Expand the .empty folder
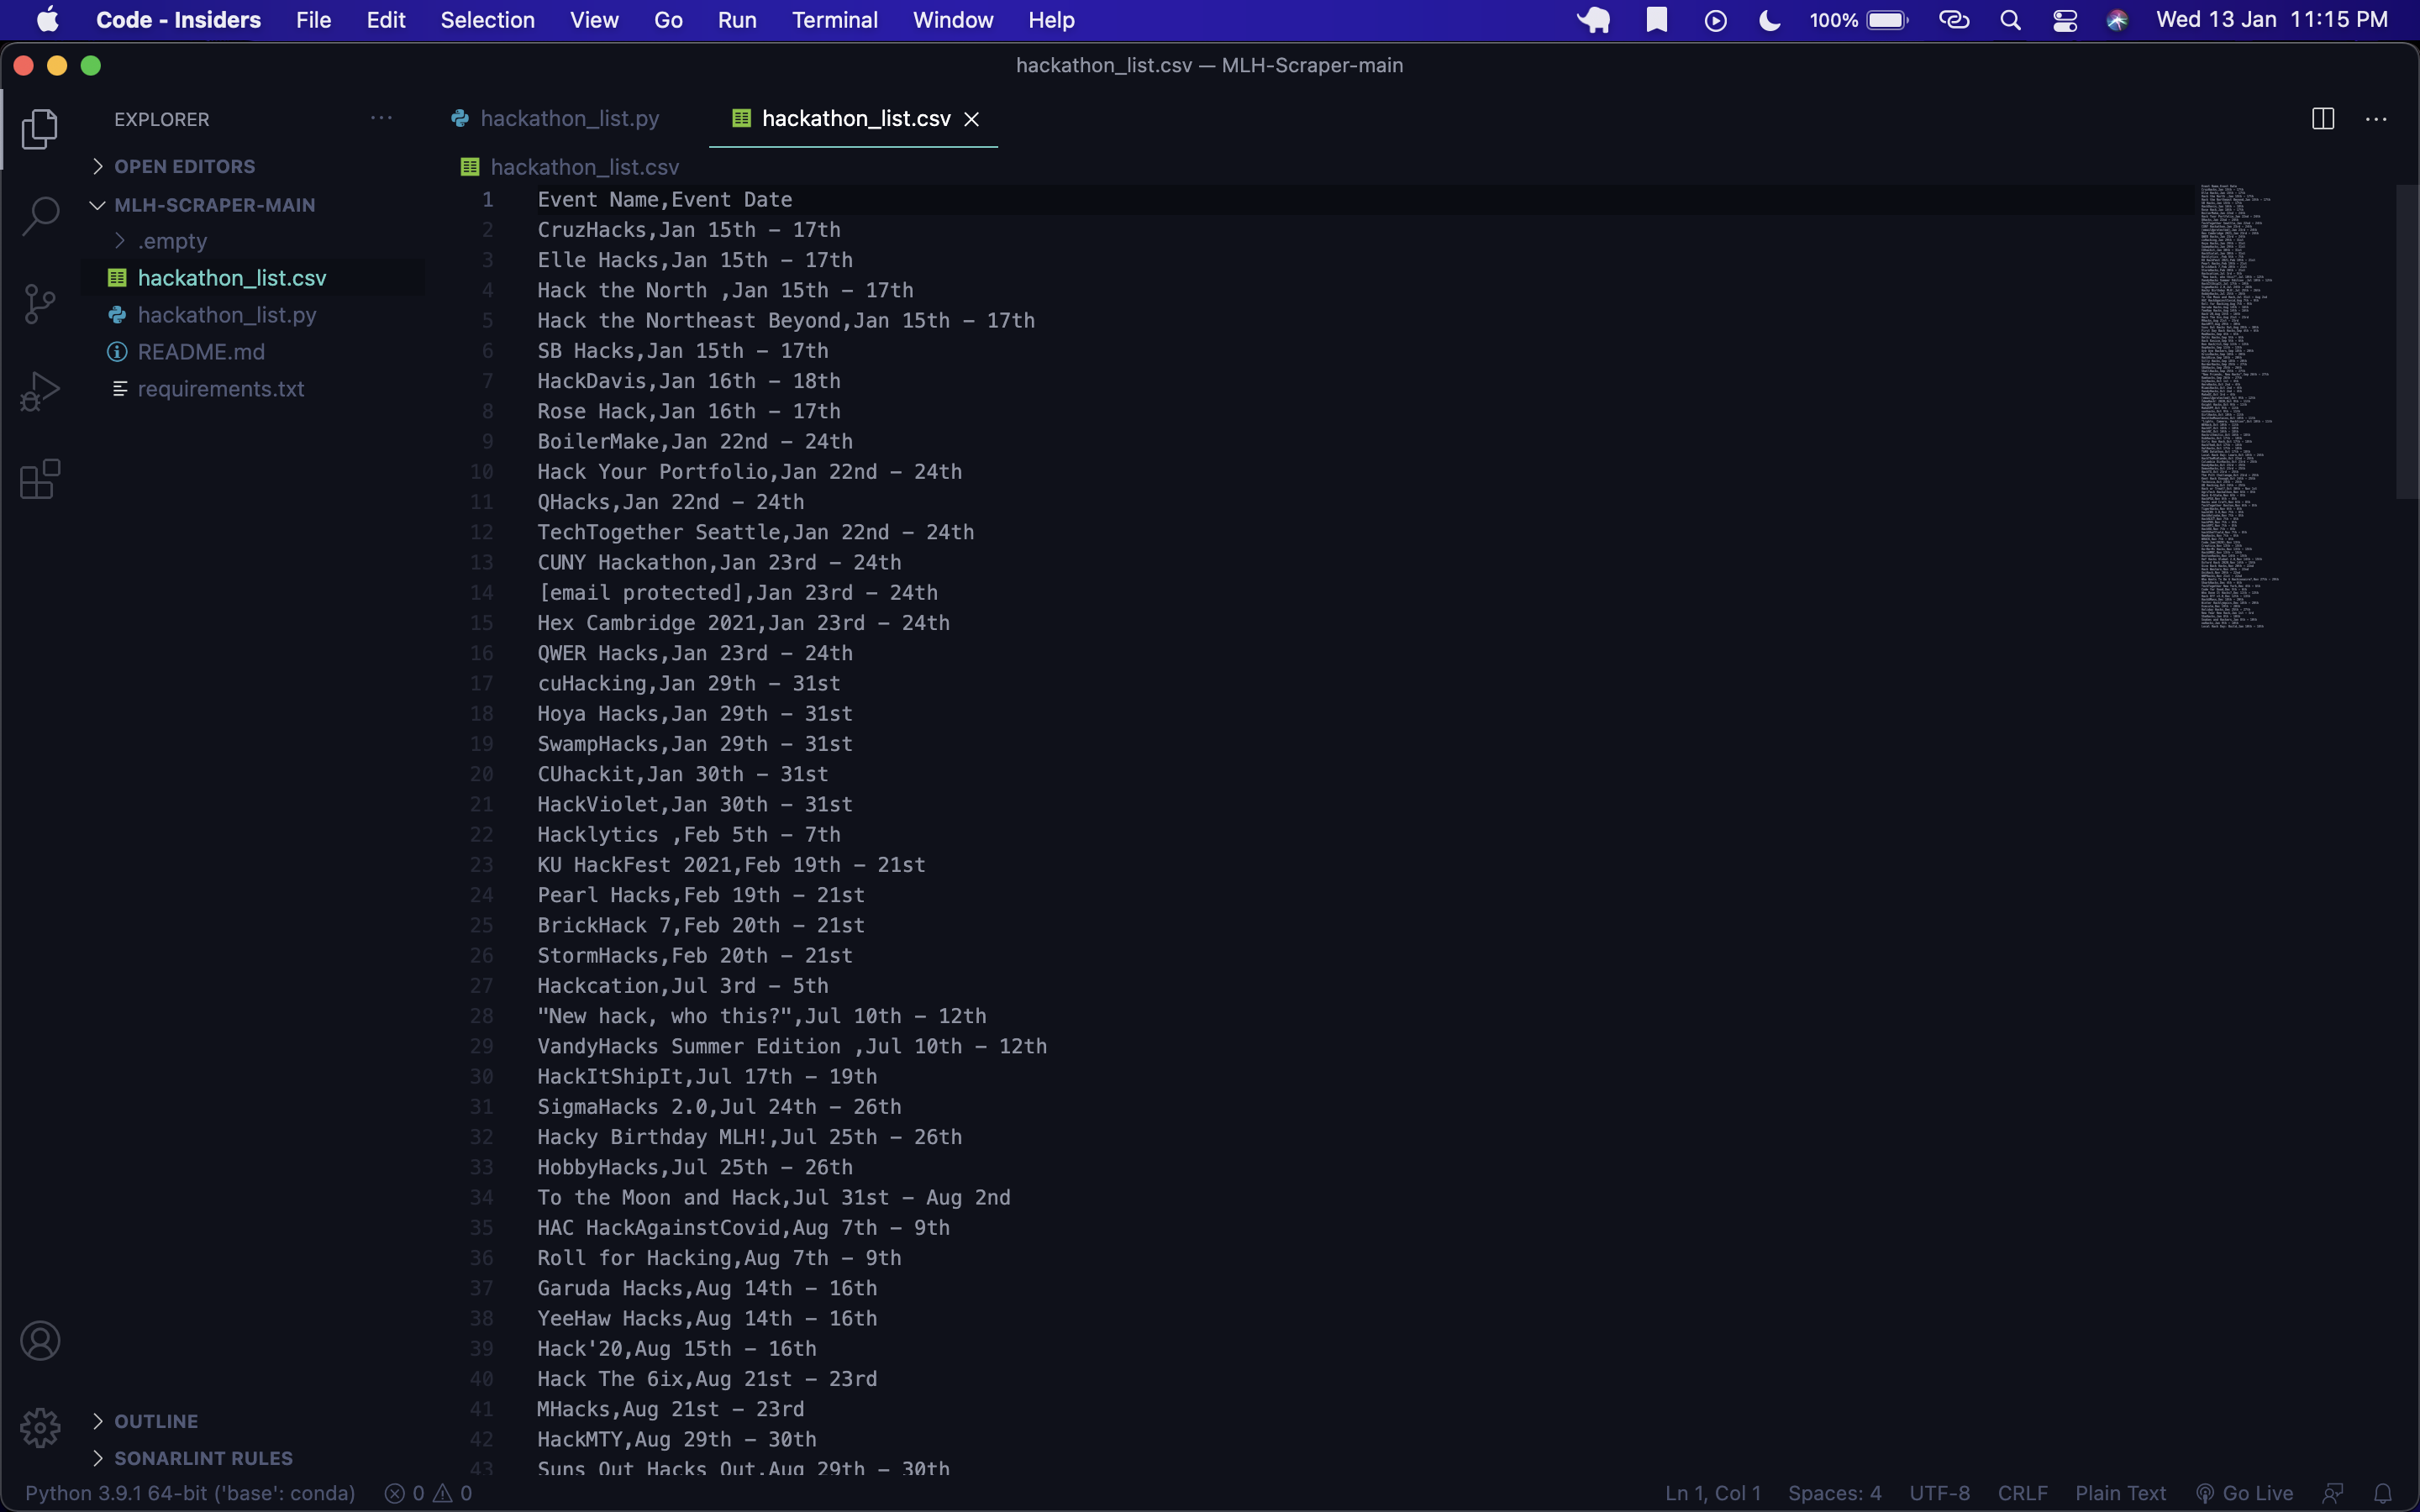The height and width of the screenshot is (1512, 2420). click(172, 241)
